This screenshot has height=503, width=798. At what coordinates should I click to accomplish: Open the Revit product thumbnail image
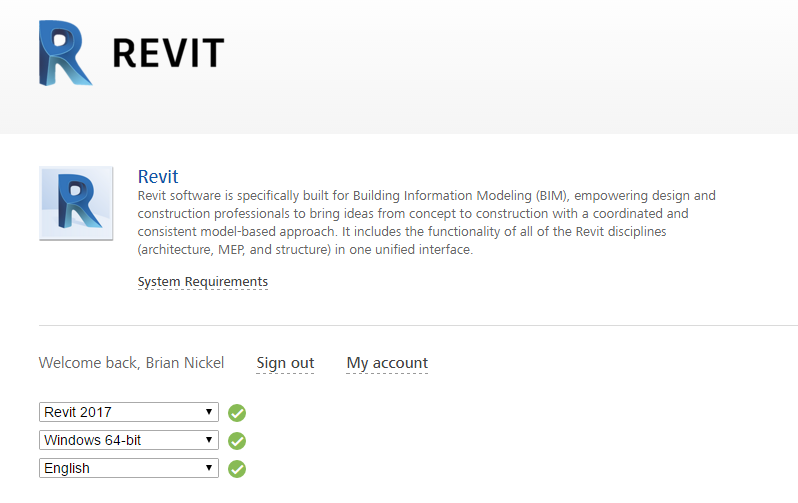pos(76,203)
